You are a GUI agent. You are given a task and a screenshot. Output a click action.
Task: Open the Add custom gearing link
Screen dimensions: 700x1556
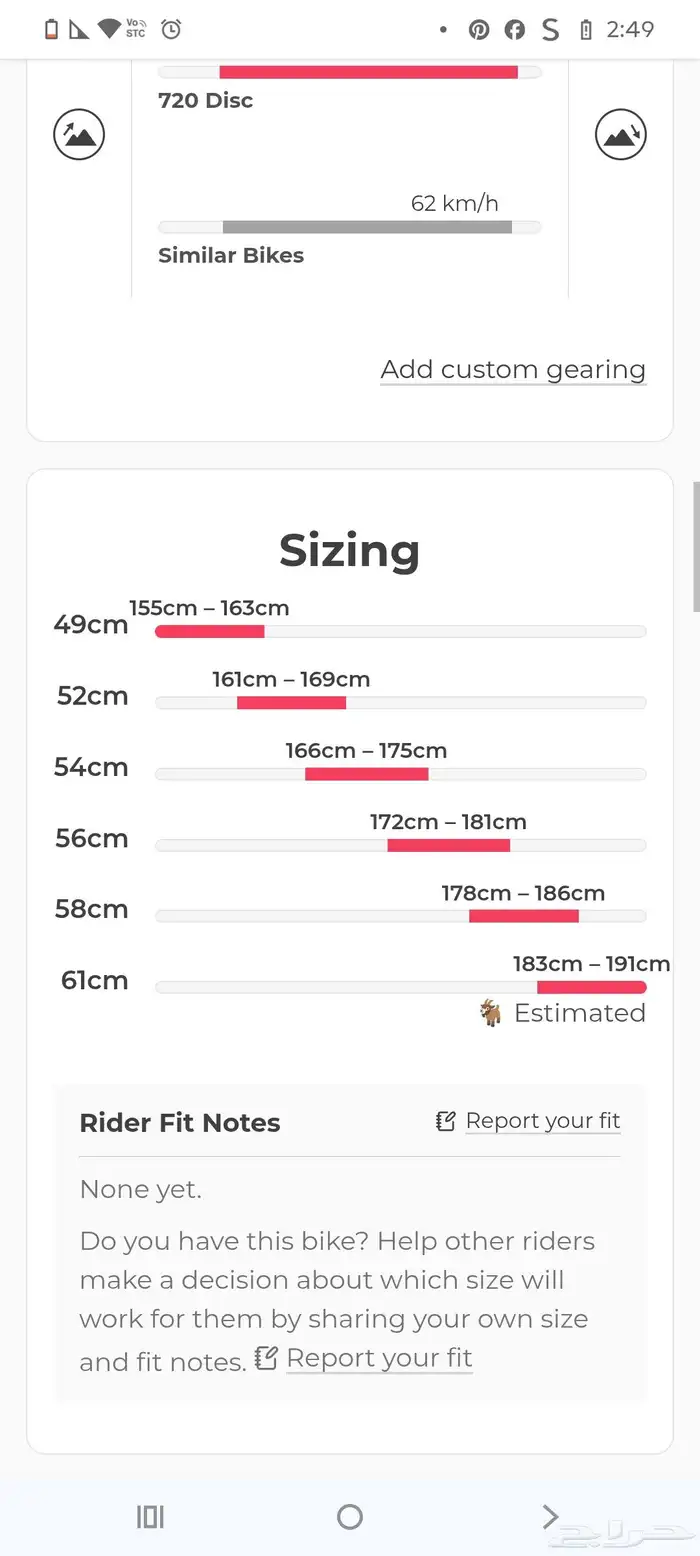[513, 369]
